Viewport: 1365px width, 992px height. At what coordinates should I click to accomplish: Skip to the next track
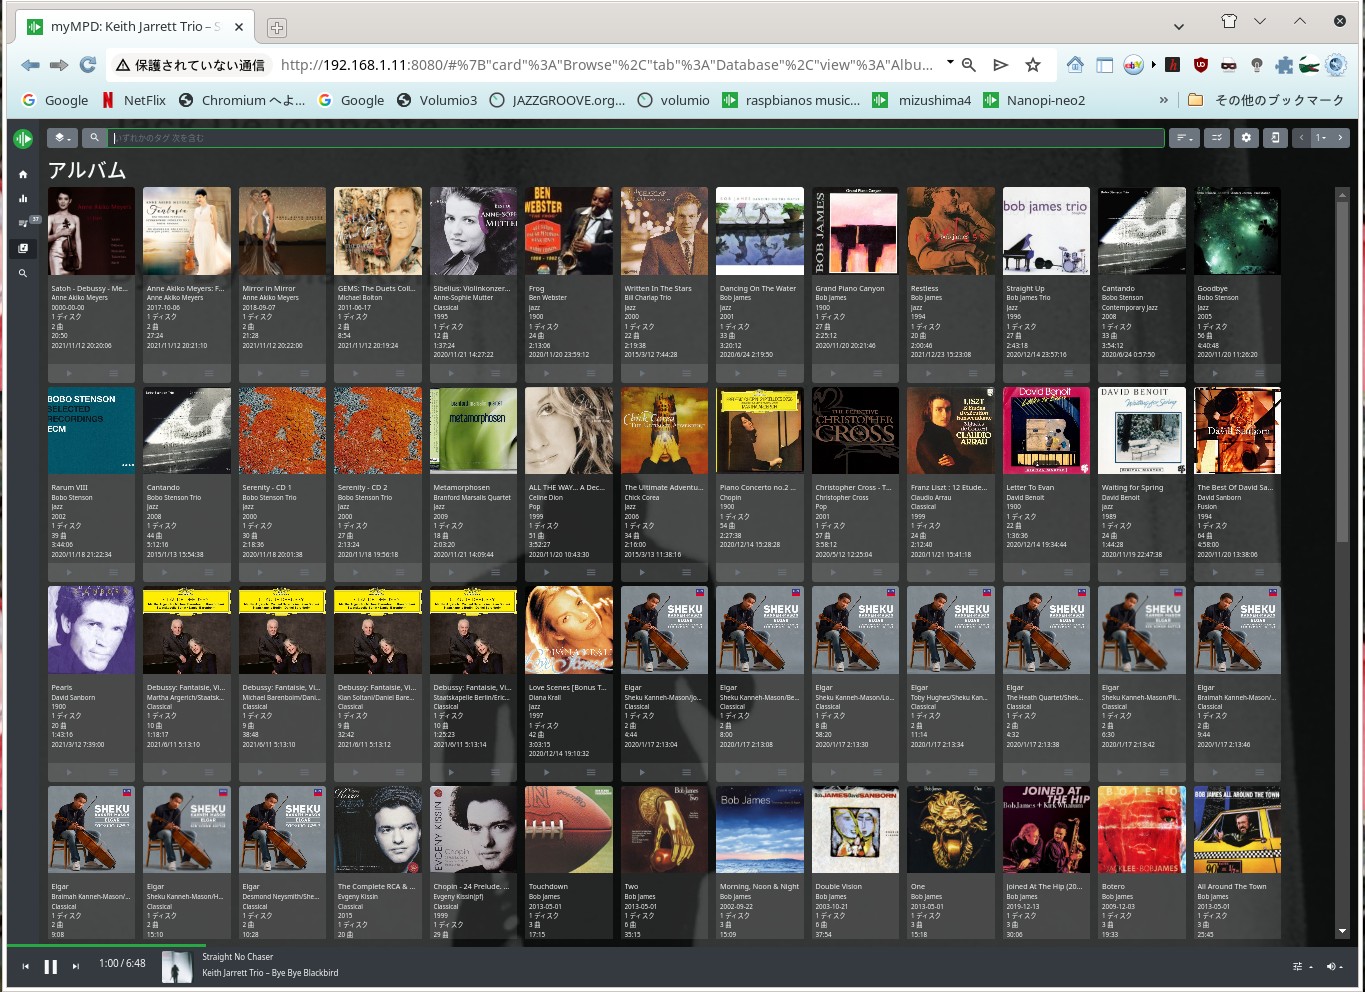point(75,967)
